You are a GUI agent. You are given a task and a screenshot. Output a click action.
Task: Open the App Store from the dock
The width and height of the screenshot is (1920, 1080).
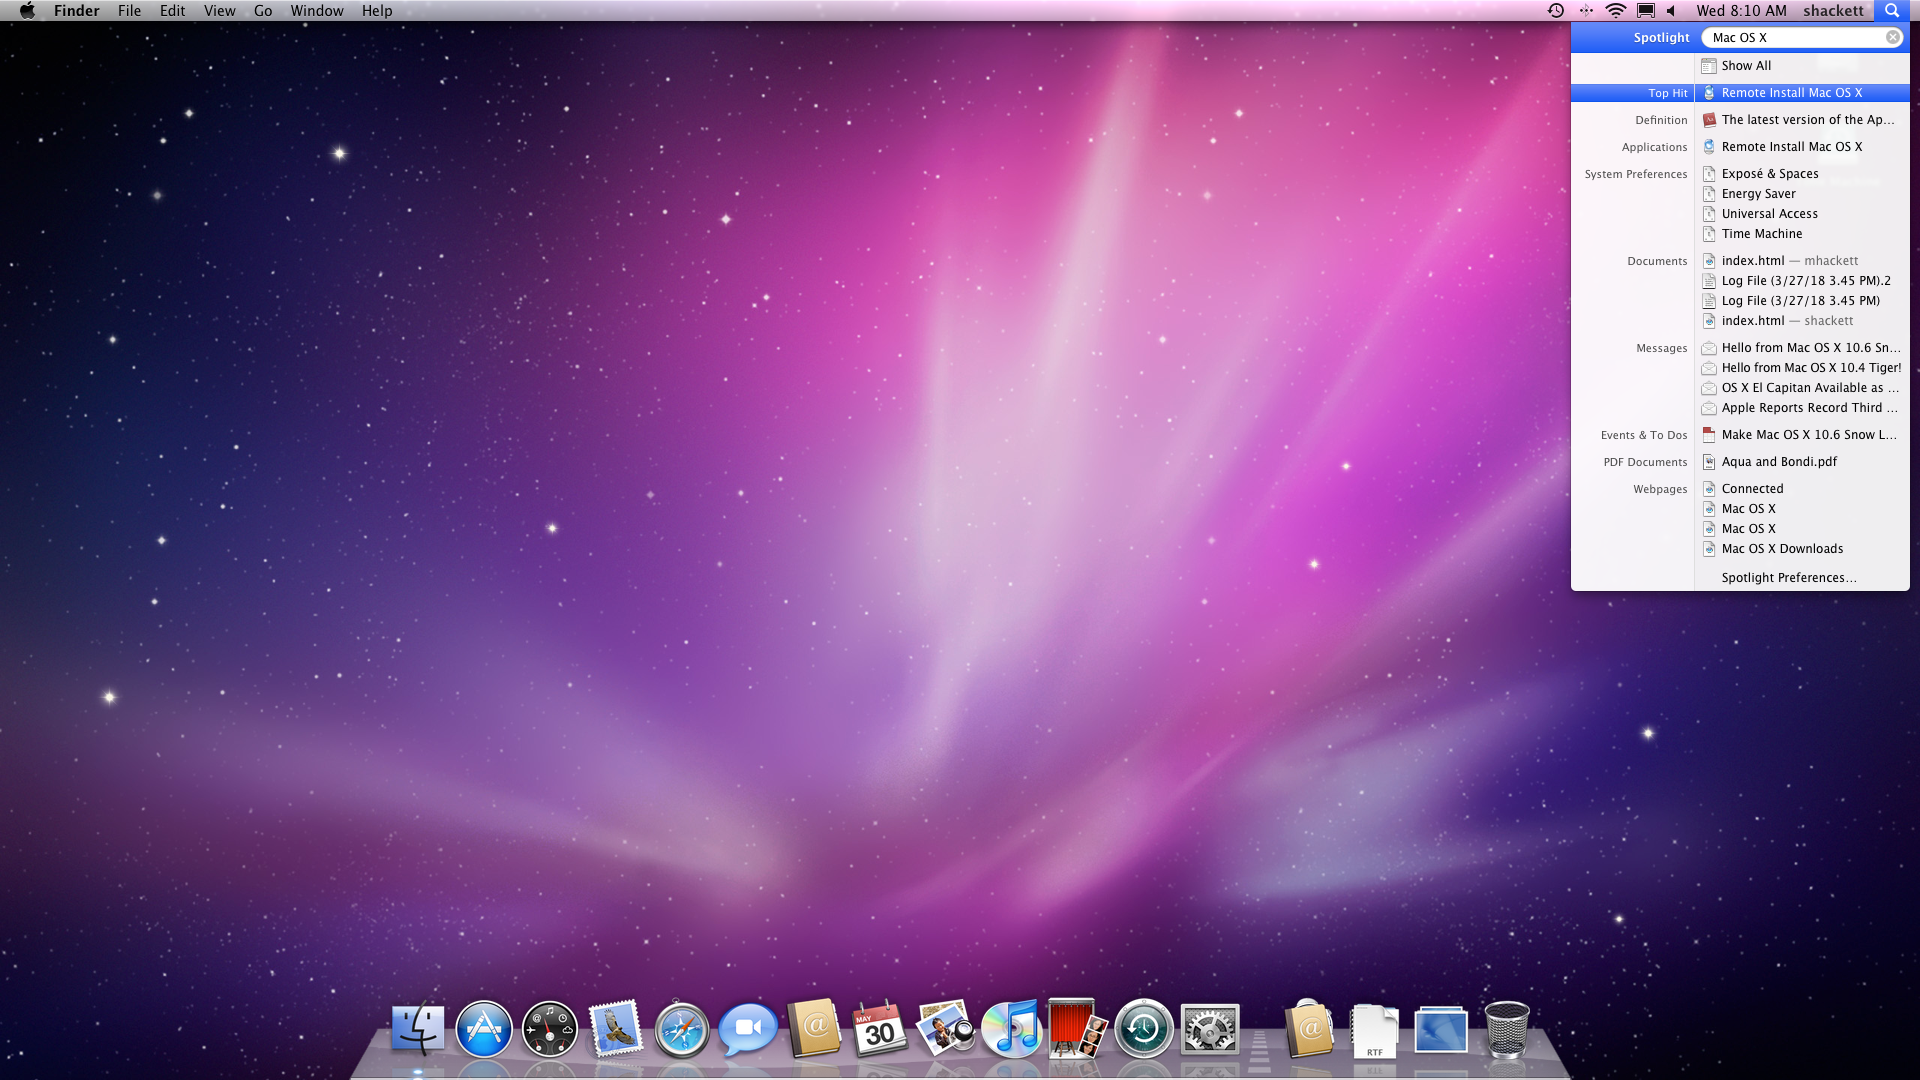click(x=484, y=1030)
